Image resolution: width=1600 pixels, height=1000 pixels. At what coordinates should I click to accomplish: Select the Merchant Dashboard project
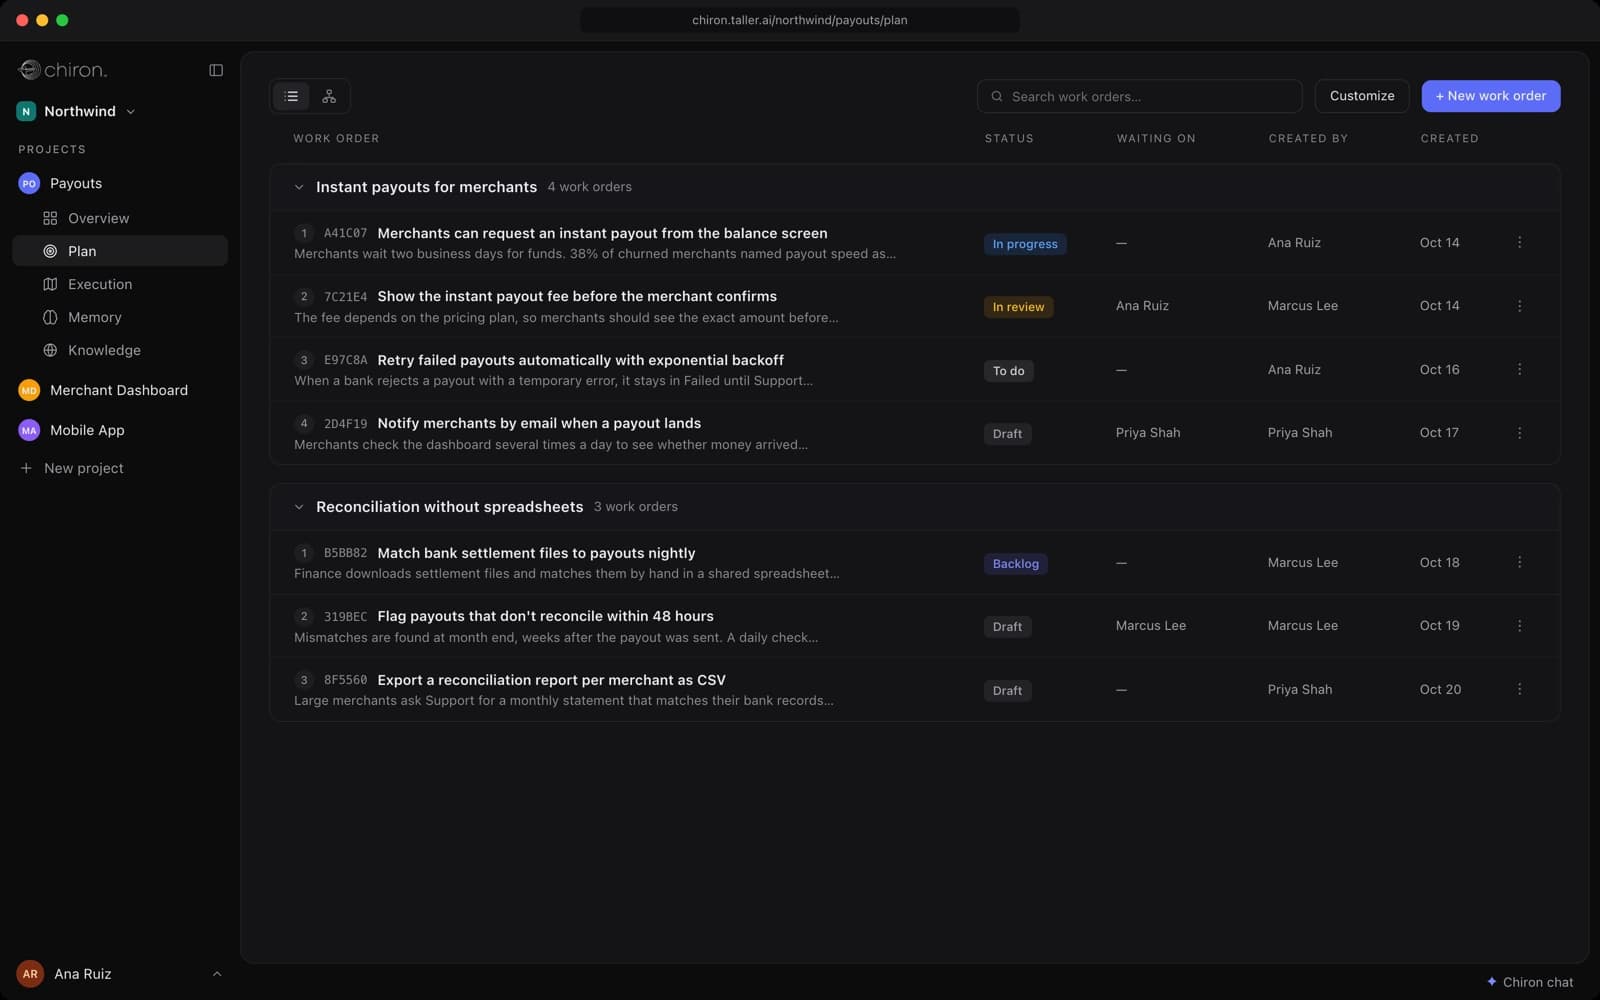(120, 390)
